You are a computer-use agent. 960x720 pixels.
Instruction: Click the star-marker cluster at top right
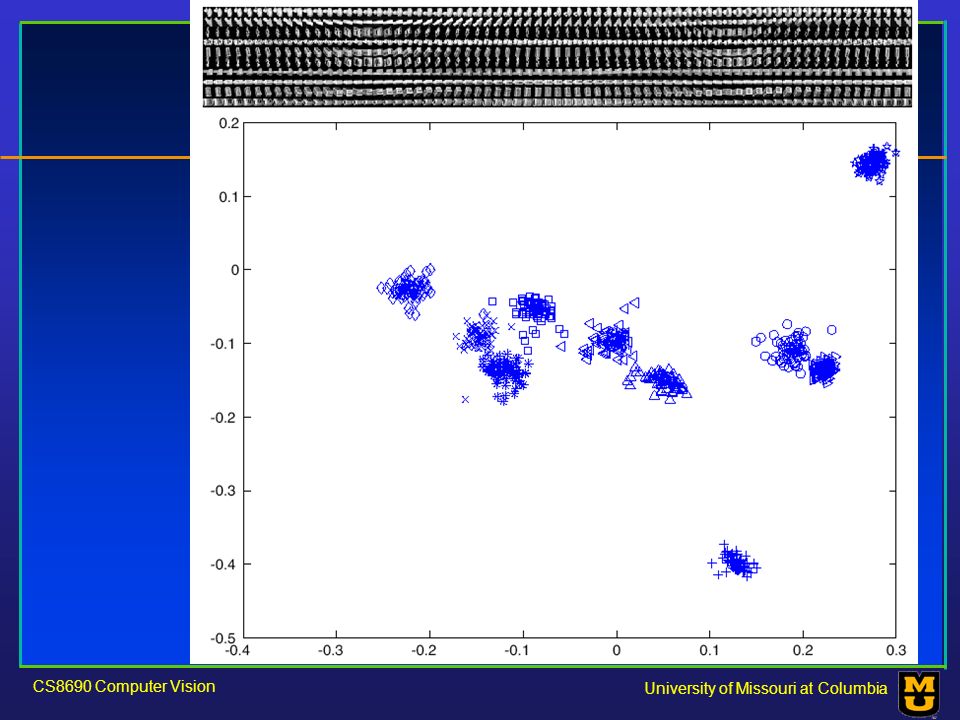pos(874,163)
